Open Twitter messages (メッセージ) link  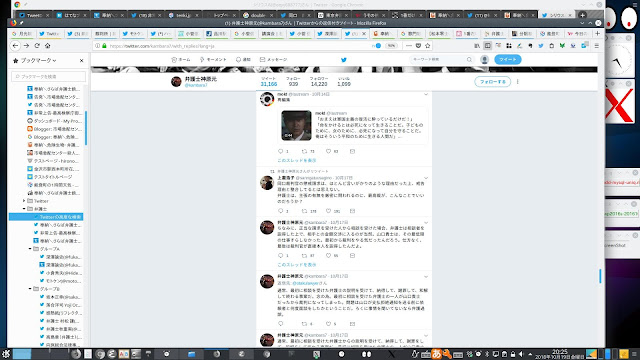tap(273, 60)
